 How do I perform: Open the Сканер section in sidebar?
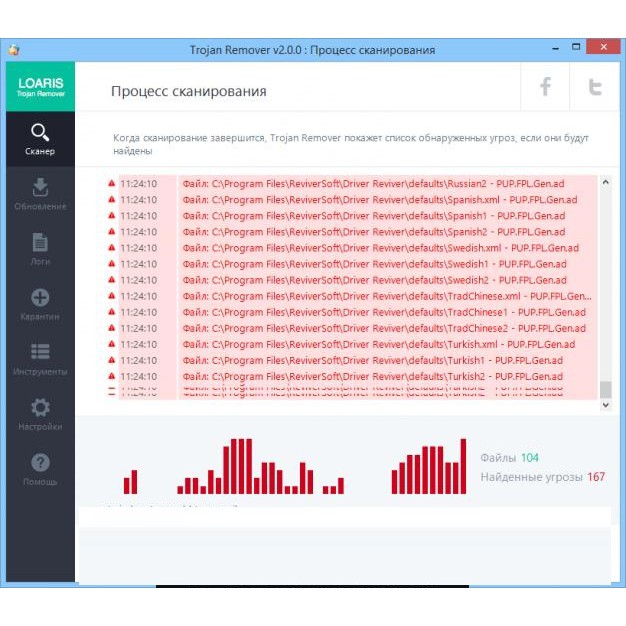pyautogui.click(x=40, y=140)
